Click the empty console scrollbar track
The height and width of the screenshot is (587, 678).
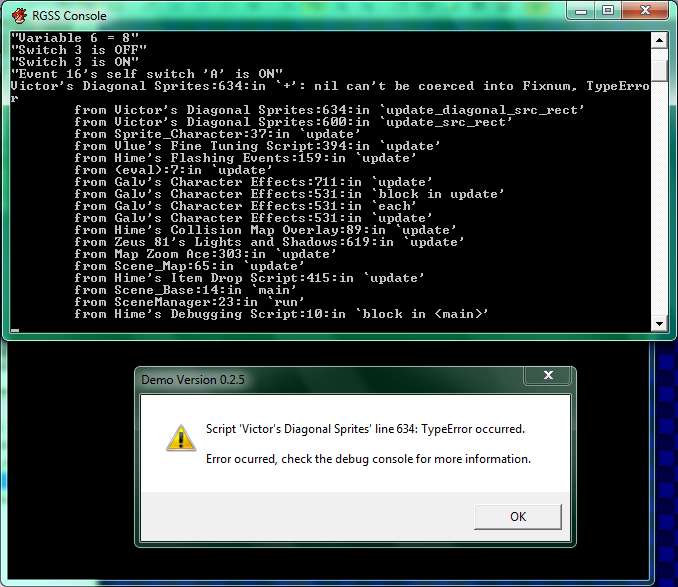(x=659, y=198)
